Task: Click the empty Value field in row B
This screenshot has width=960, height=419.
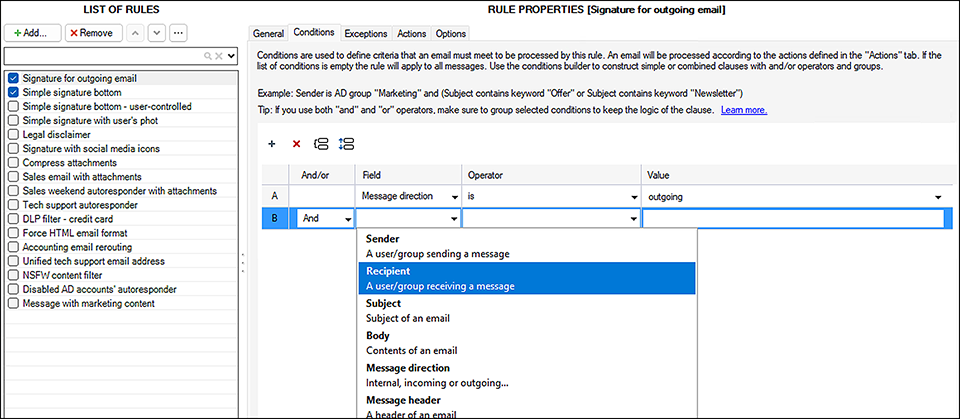Action: (793, 219)
